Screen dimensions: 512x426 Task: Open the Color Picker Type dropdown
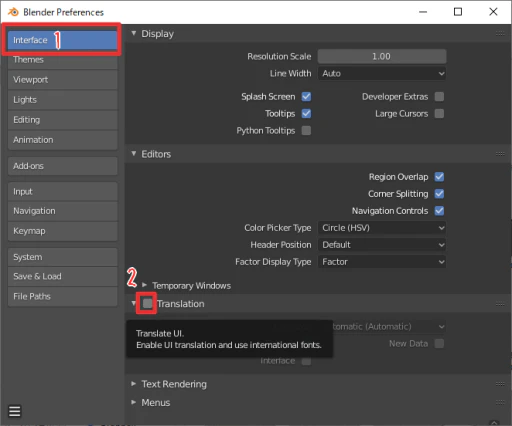point(382,228)
